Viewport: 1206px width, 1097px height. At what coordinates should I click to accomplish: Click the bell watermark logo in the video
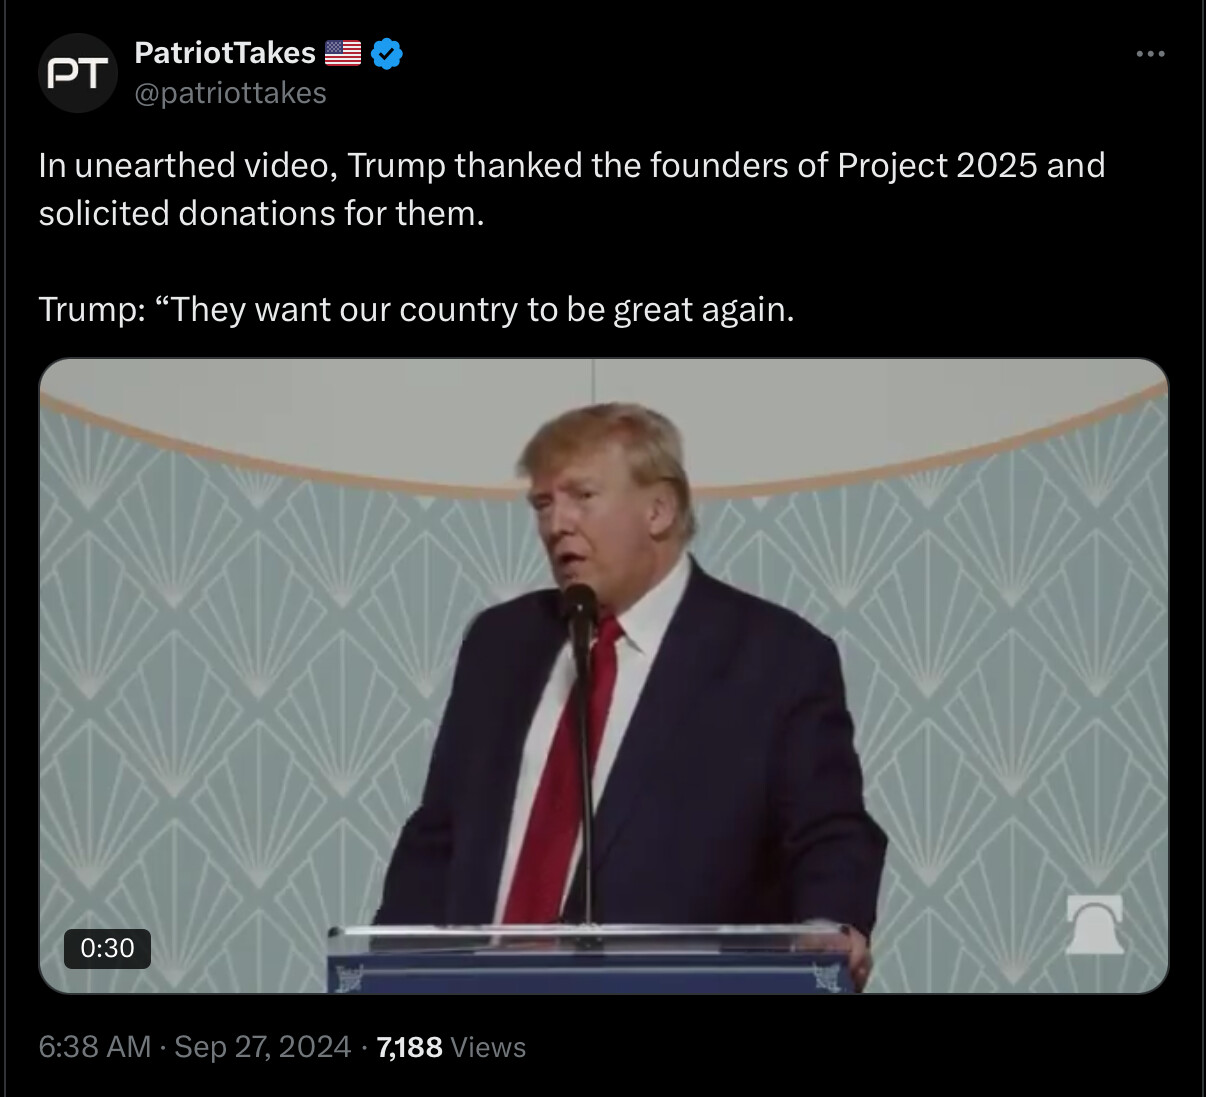point(1095,924)
